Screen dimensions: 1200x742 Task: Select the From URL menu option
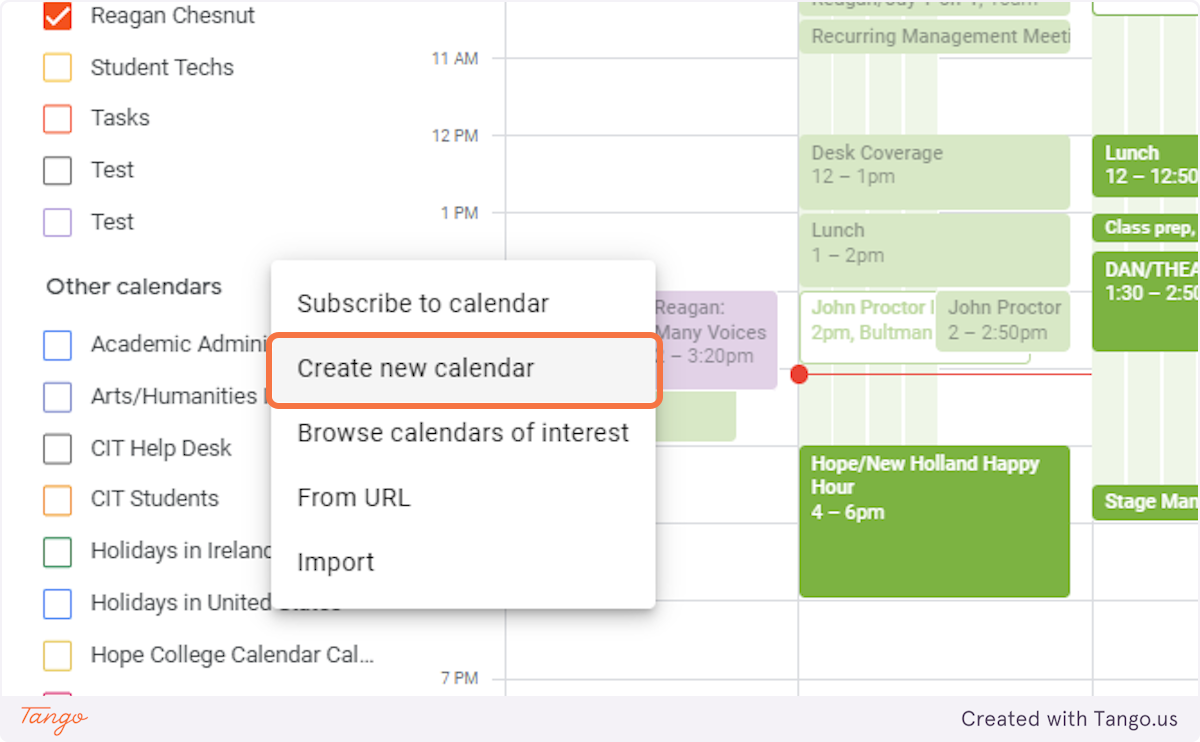tap(354, 498)
